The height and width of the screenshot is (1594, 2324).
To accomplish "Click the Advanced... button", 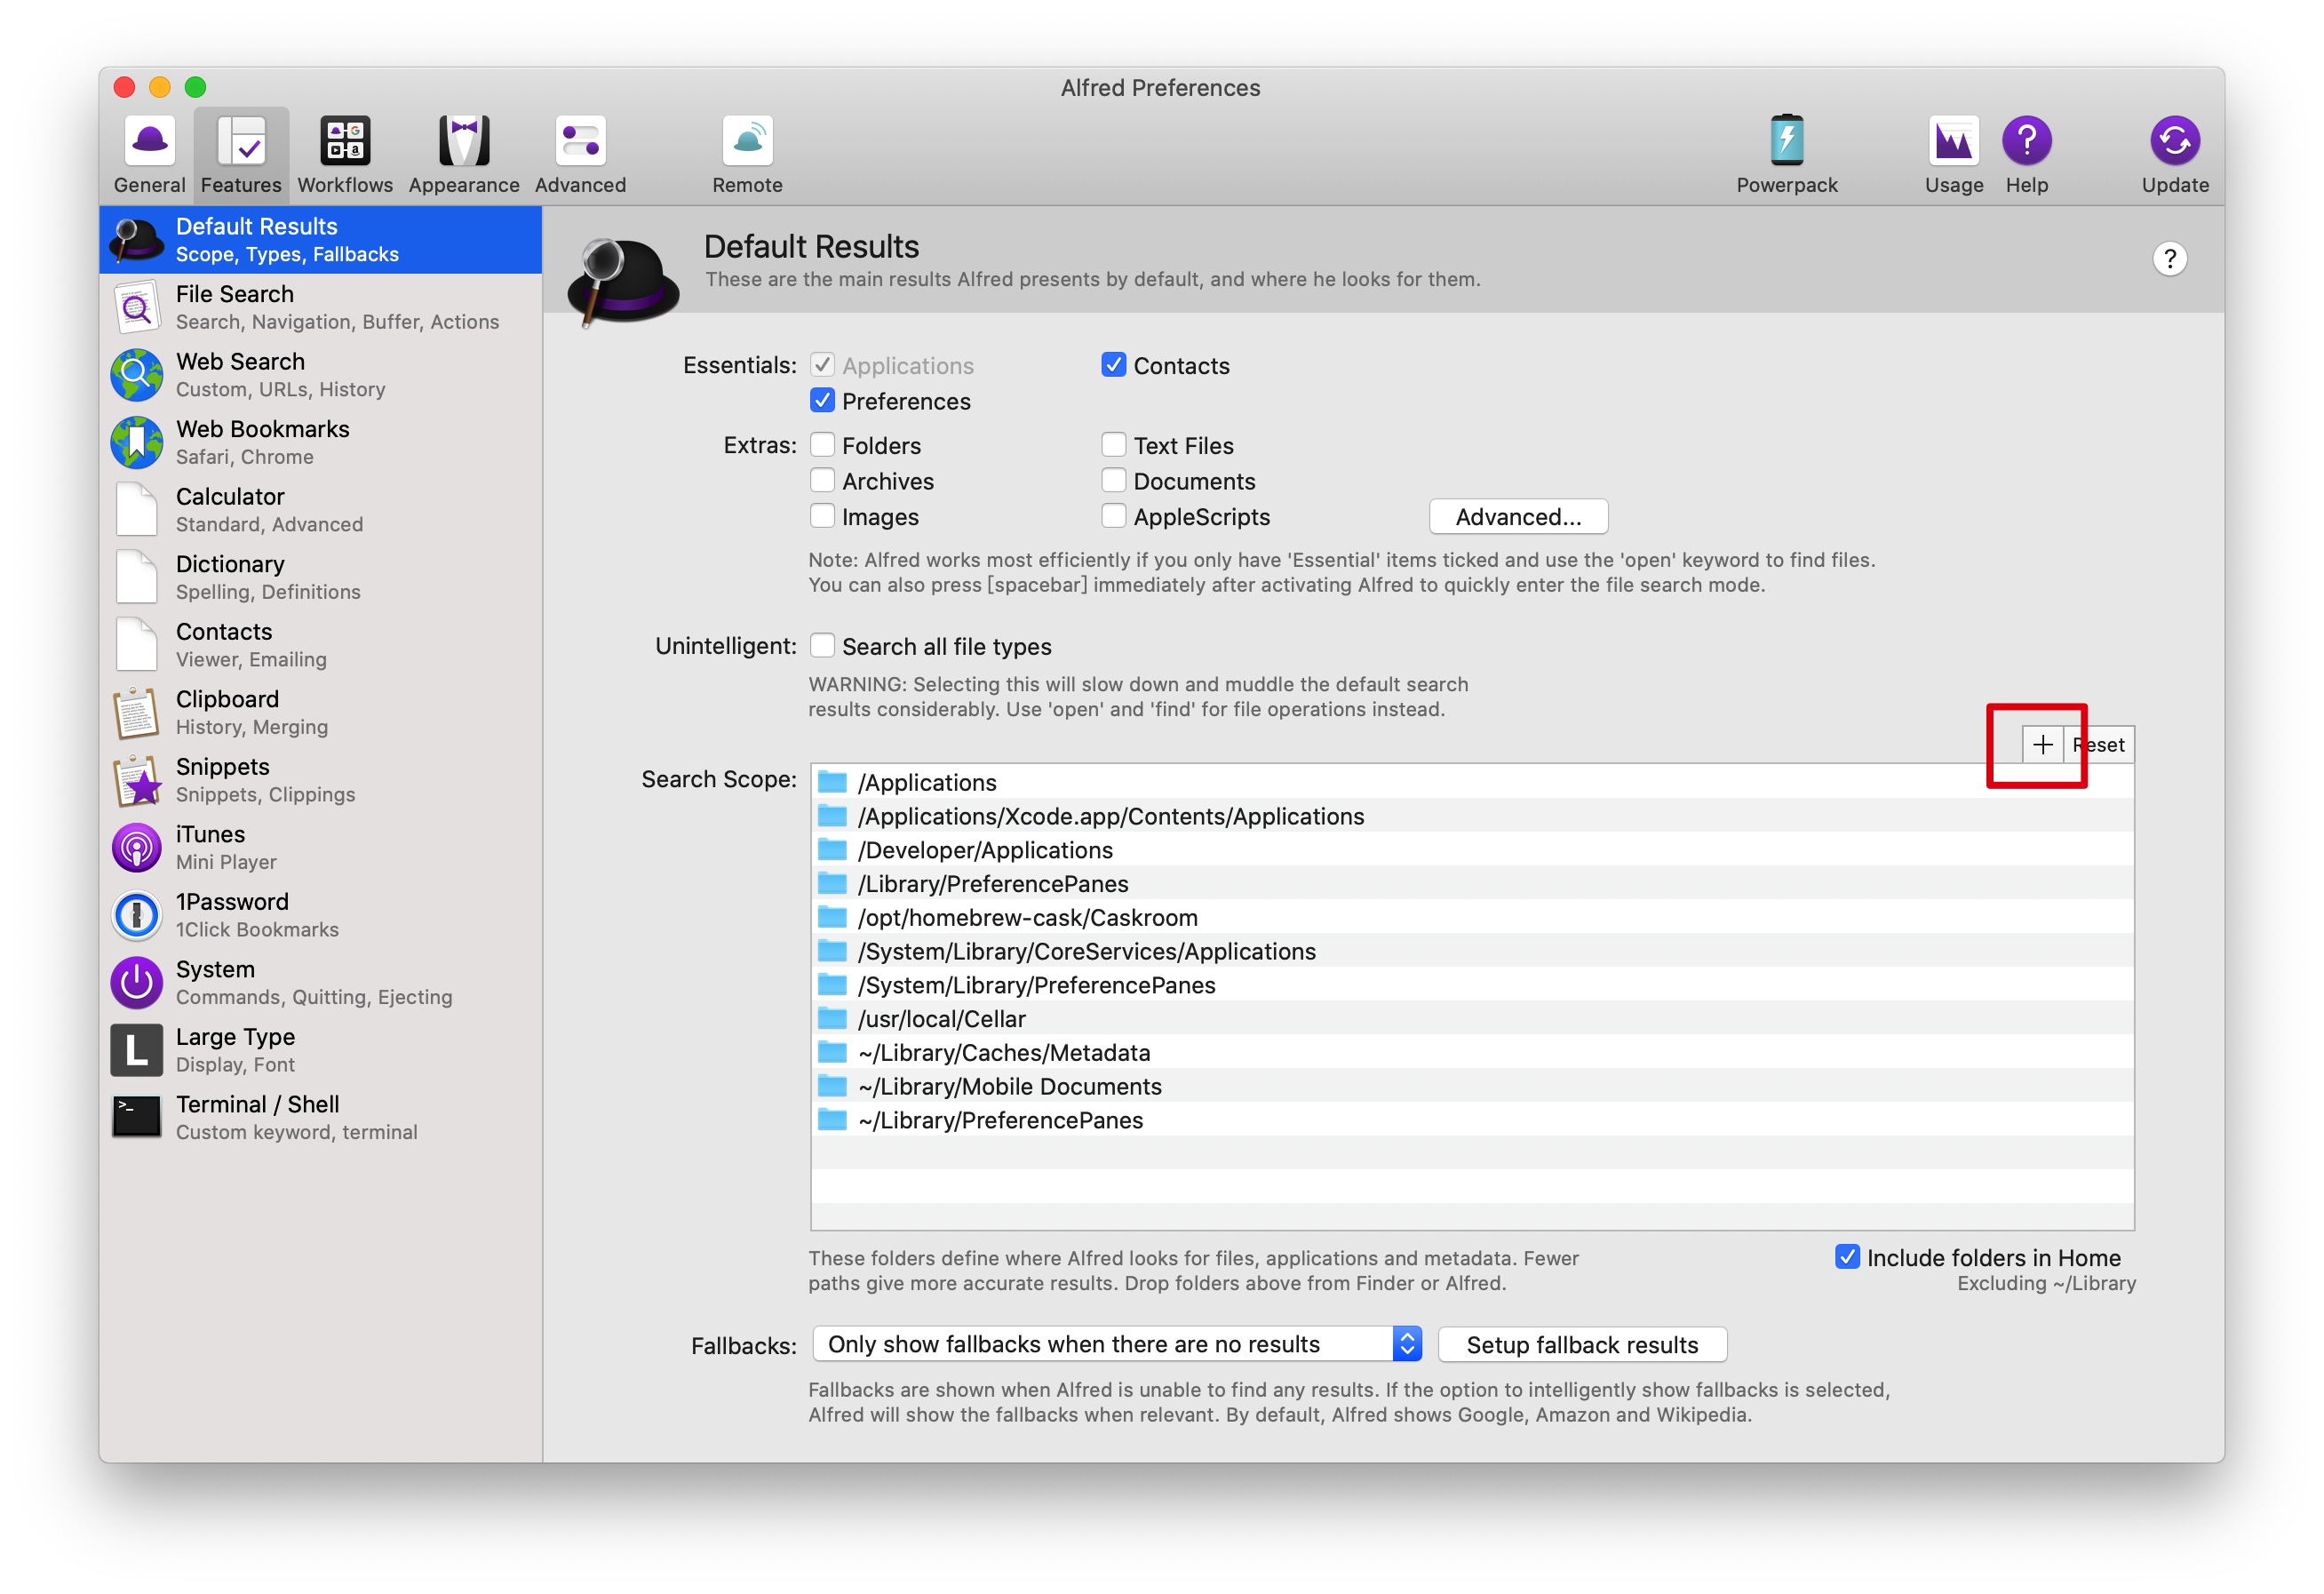I will tap(1518, 517).
